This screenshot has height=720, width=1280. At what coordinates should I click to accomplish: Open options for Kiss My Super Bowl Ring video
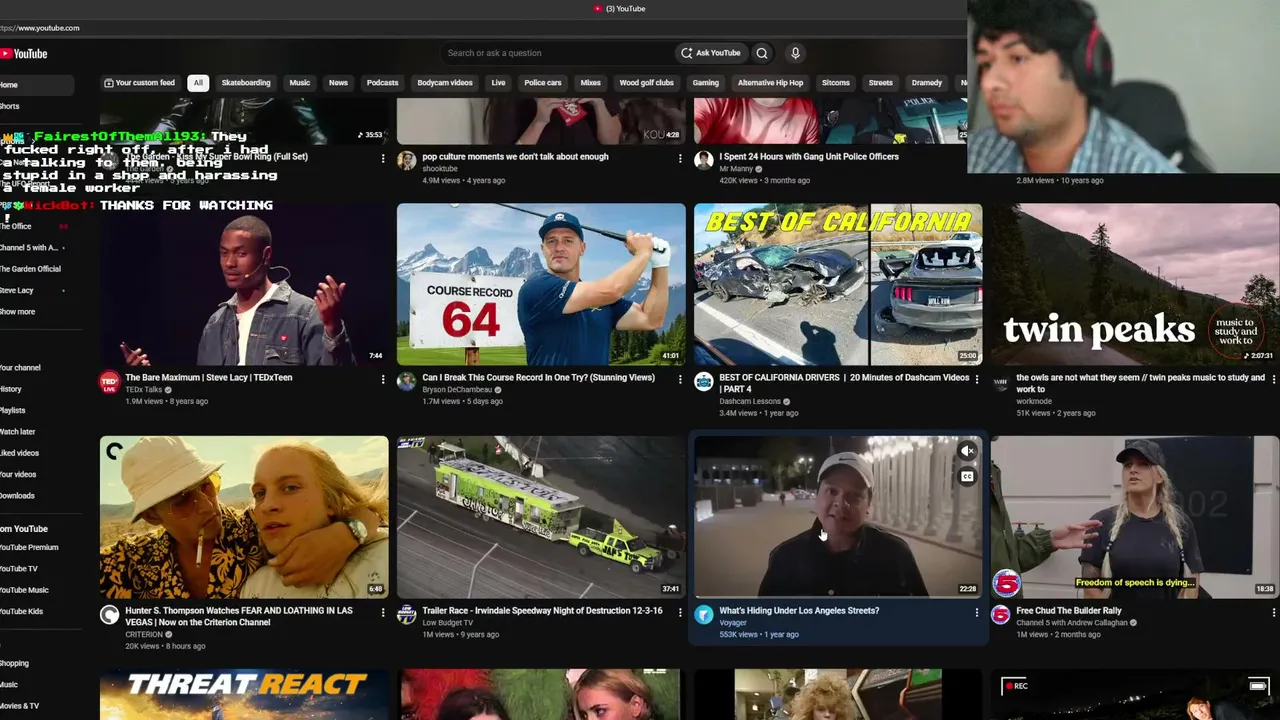coord(382,158)
